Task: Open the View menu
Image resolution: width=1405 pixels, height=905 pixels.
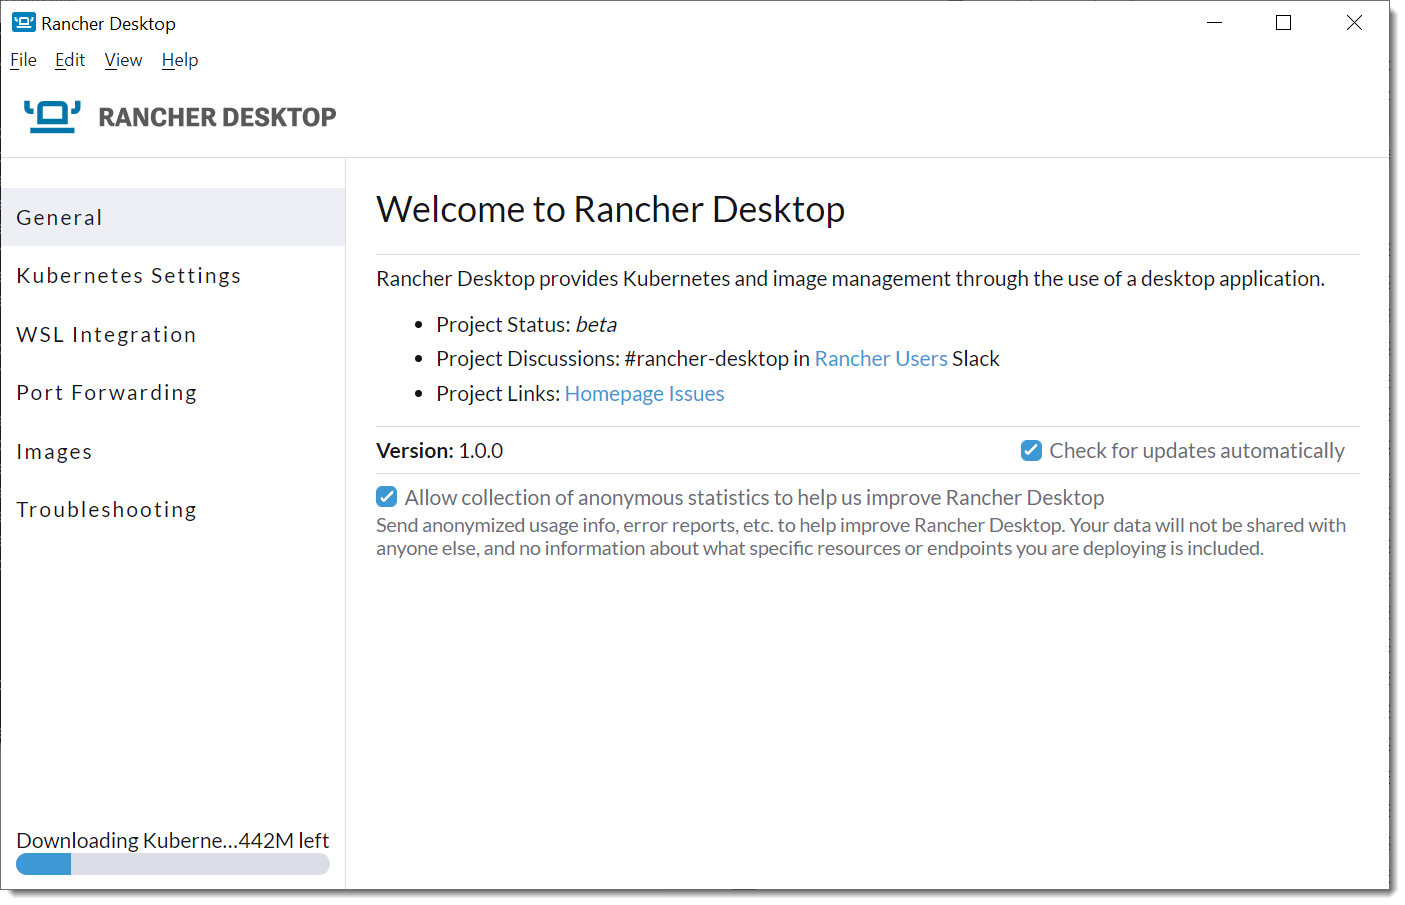Action: 123,60
